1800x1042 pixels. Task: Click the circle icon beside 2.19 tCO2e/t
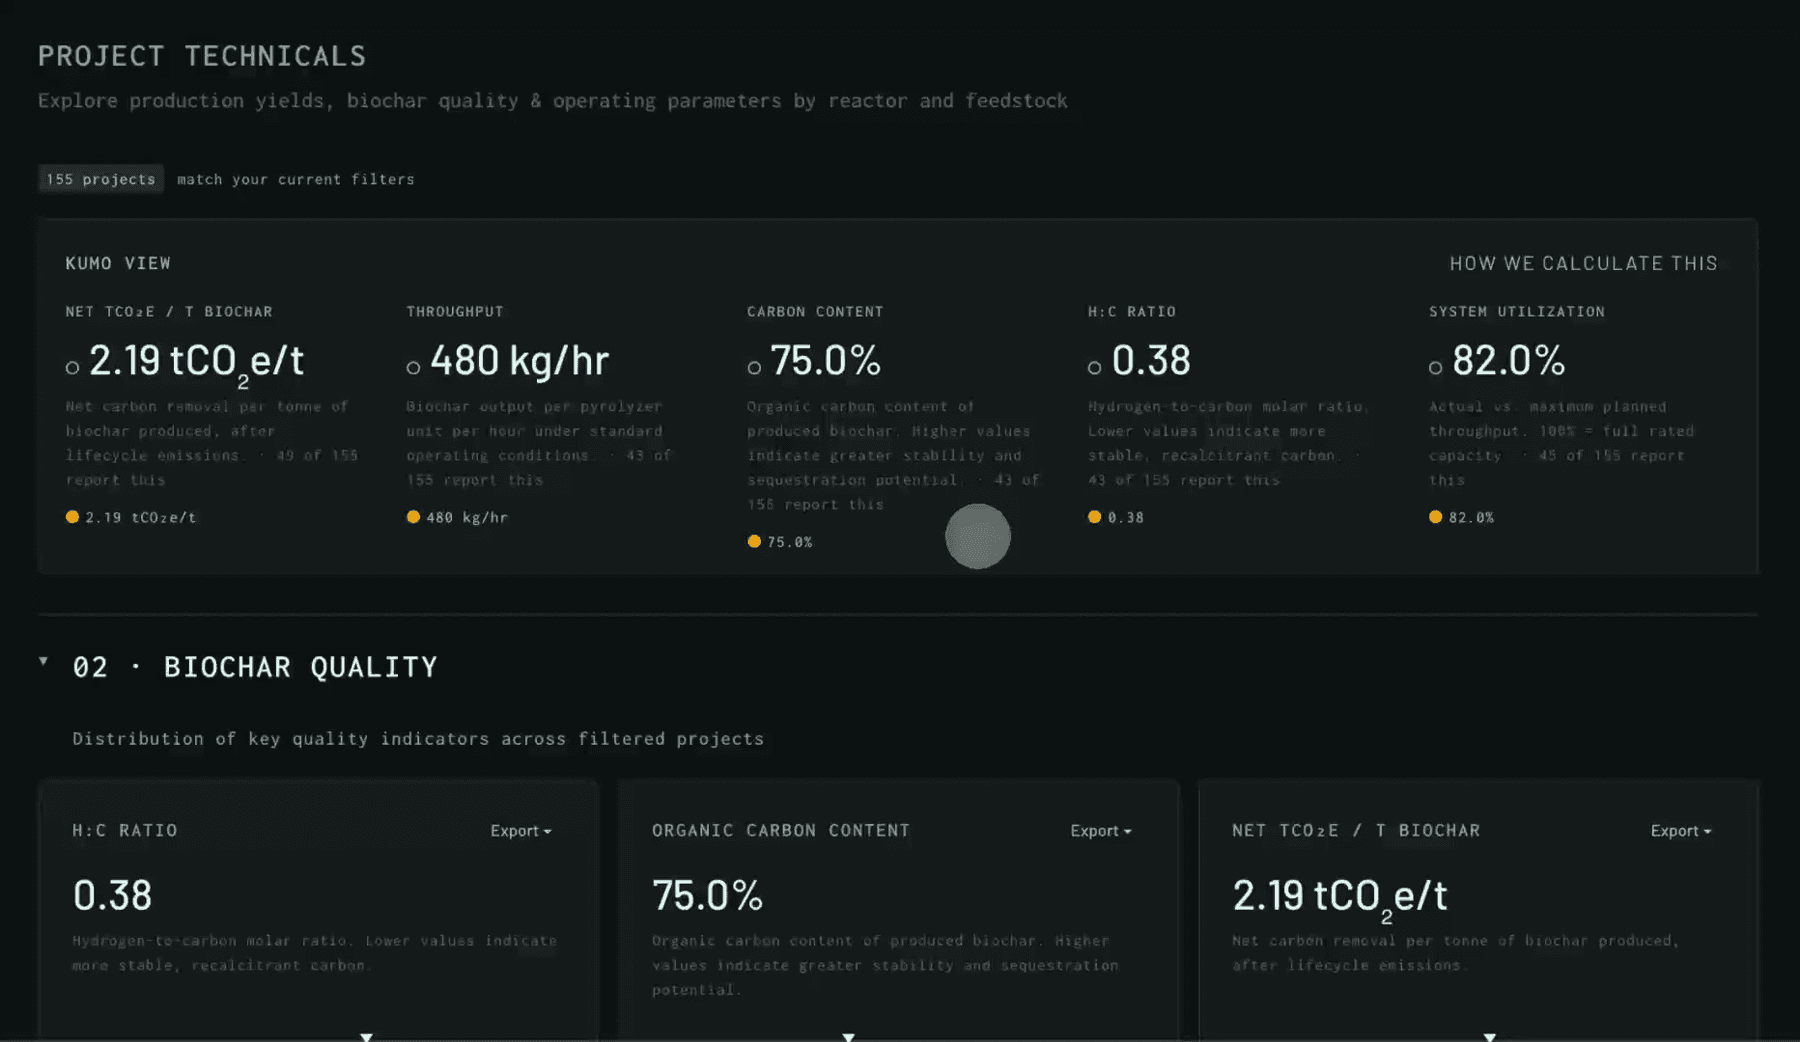(72, 368)
